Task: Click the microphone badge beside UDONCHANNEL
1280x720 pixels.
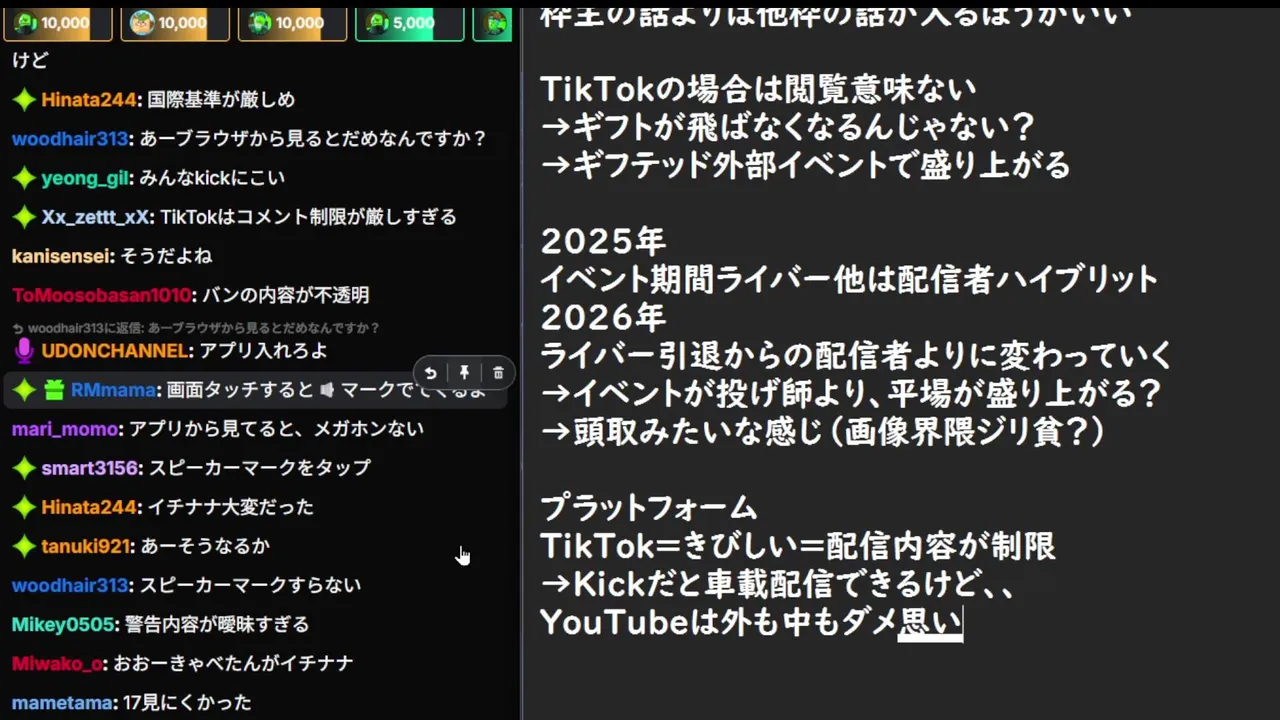Action: 24,351
